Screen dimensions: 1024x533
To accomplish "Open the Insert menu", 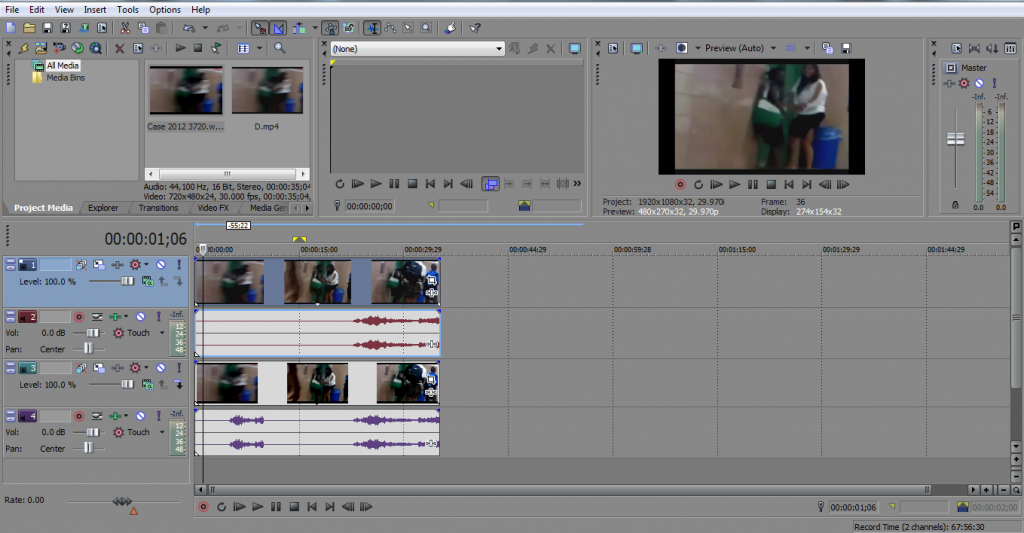I will 95,10.
